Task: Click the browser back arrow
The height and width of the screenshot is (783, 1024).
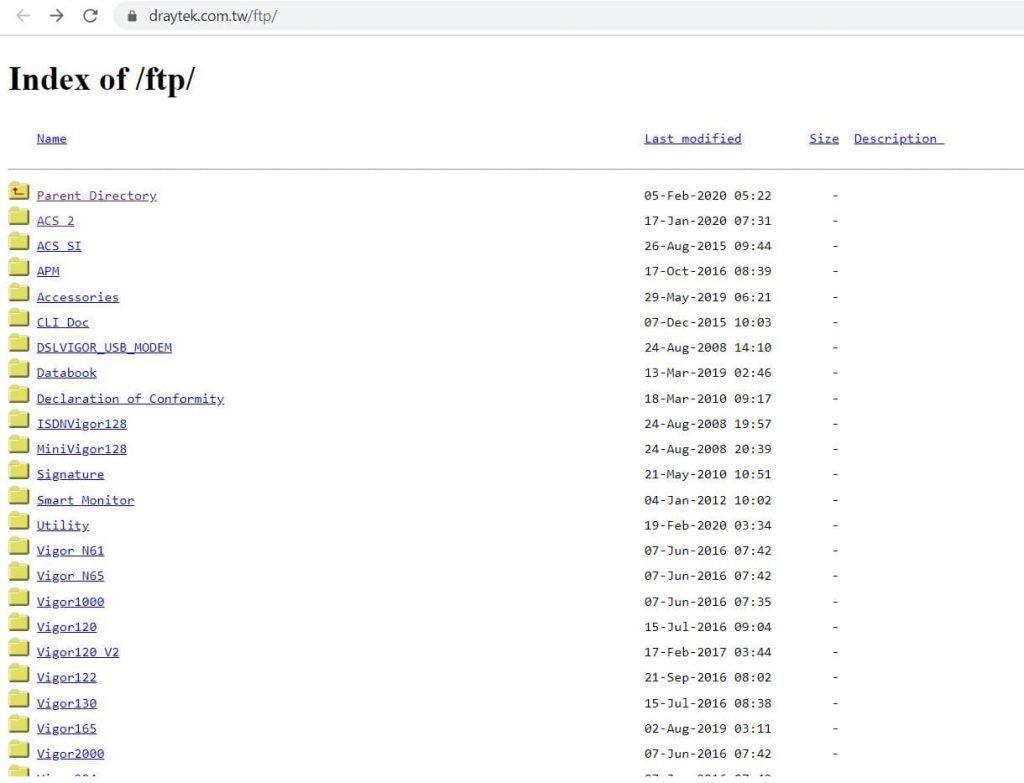Action: [x=23, y=16]
